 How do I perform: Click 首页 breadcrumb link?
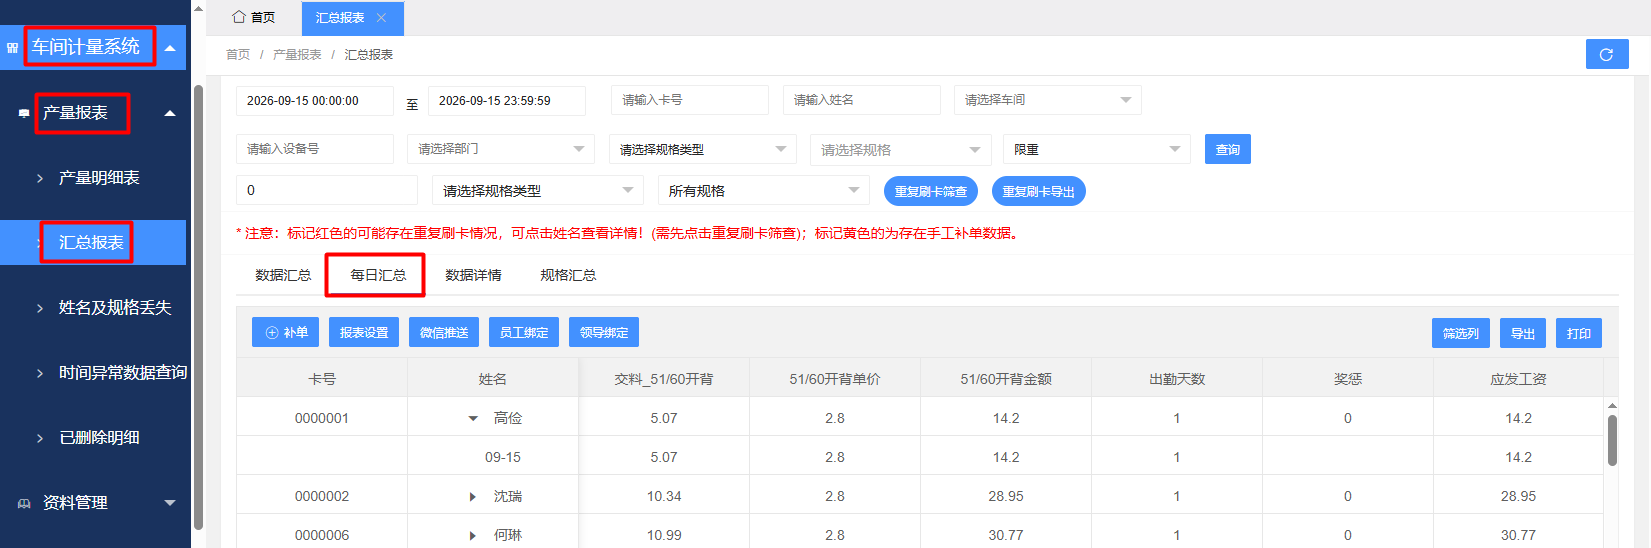(x=238, y=55)
